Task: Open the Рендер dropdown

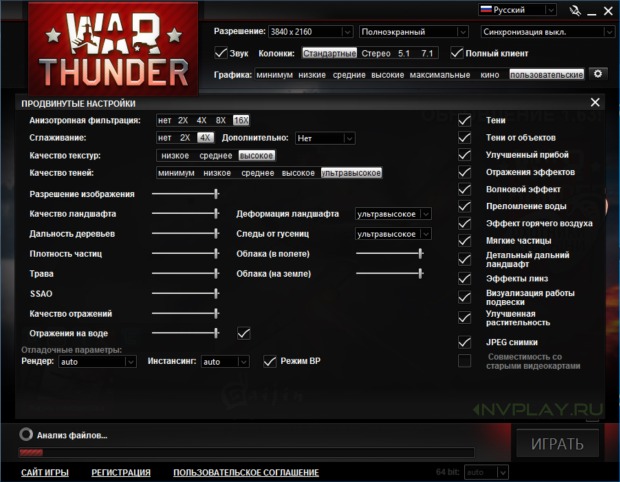Action: pos(98,361)
